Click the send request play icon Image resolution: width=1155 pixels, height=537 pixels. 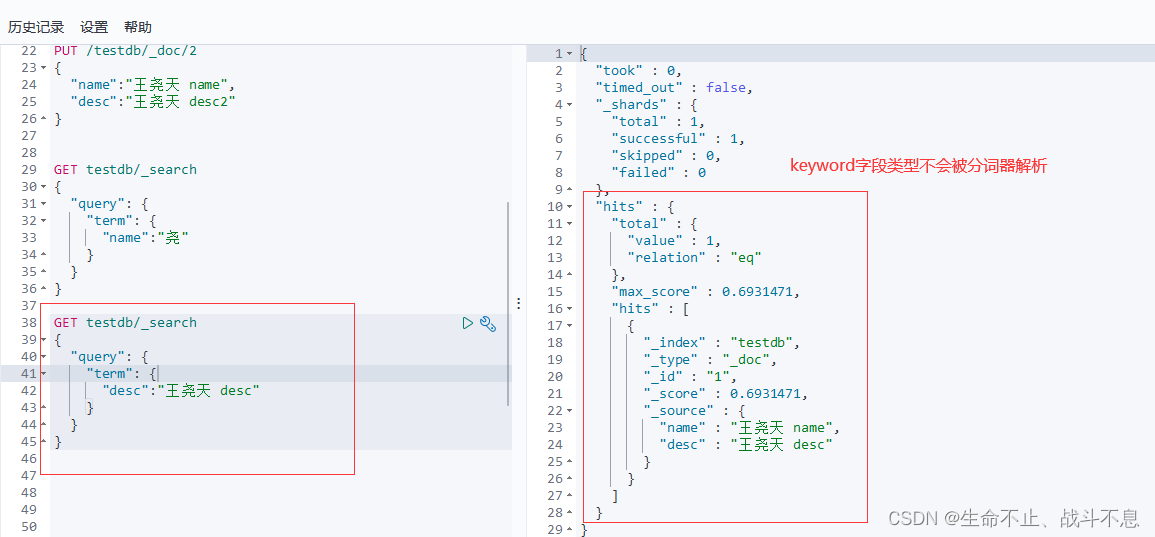coord(467,323)
